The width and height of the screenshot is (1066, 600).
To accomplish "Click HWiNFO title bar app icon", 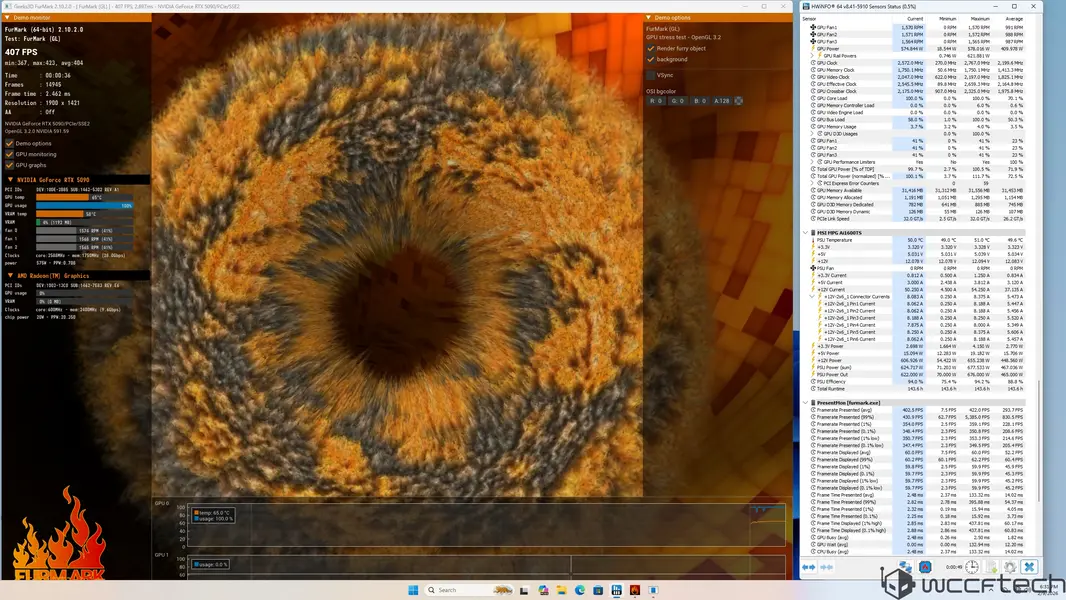I will click(806, 6).
